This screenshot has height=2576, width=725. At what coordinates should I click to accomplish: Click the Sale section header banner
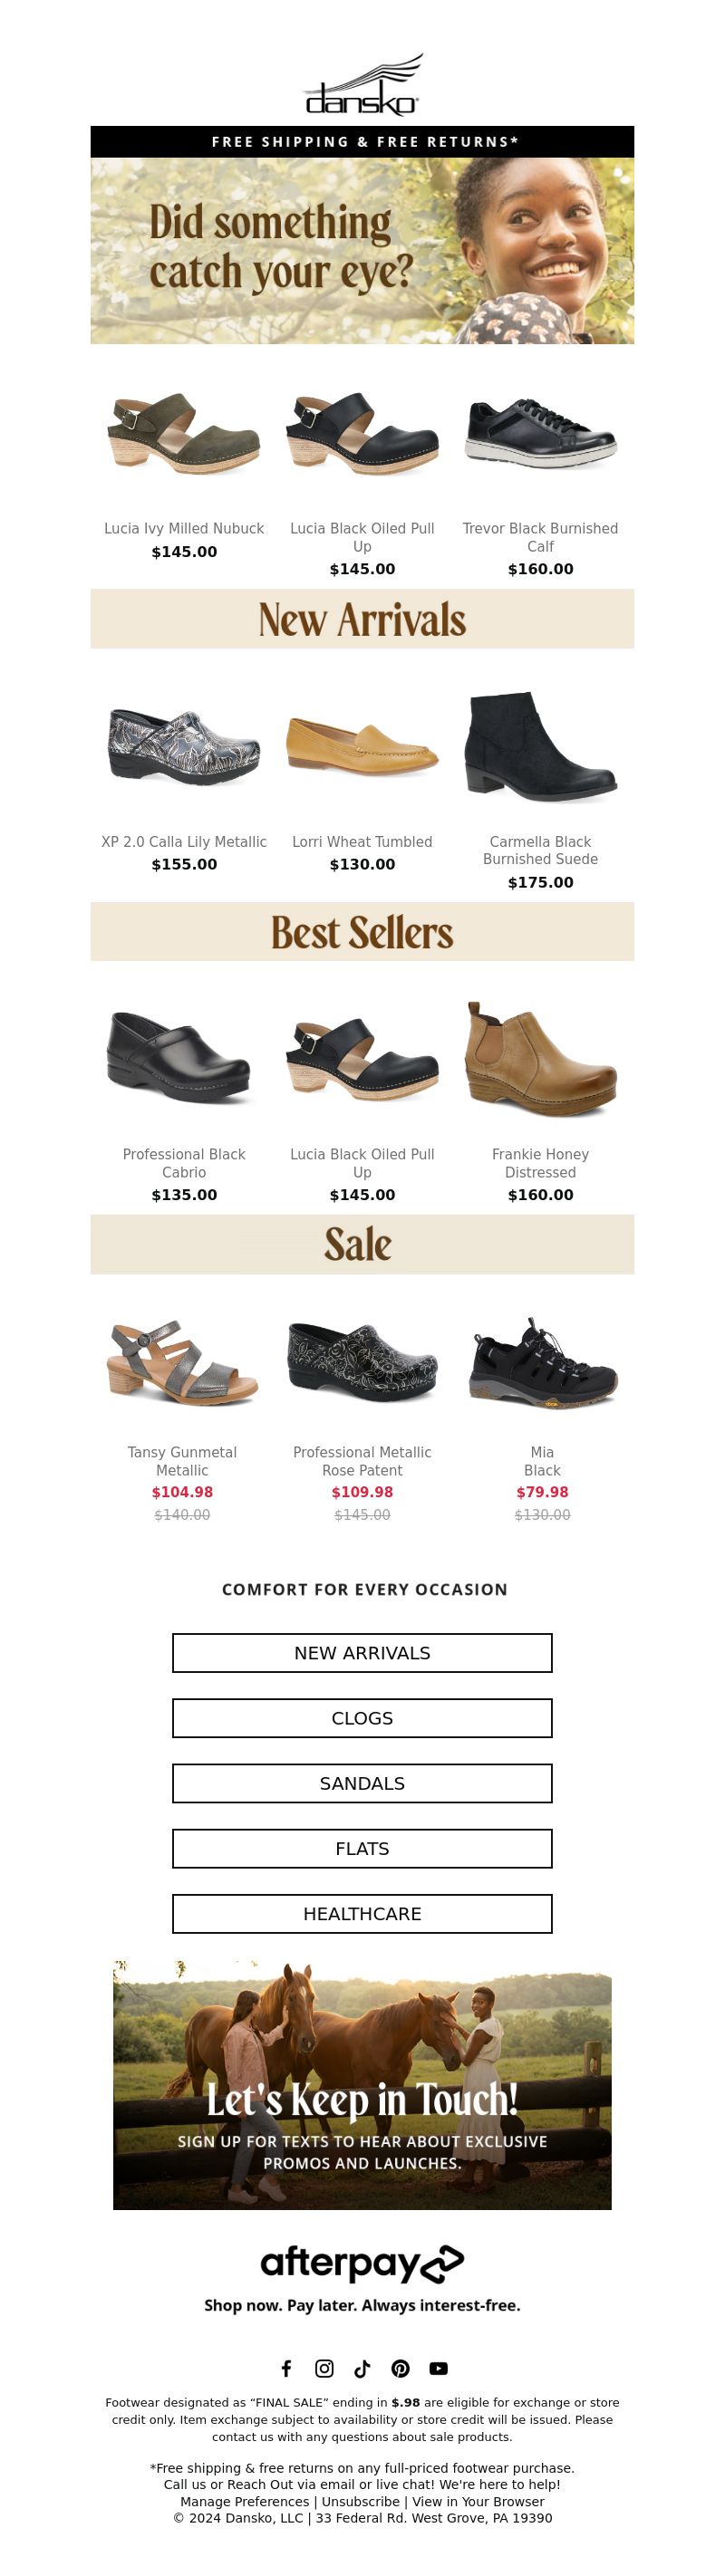tap(362, 1244)
